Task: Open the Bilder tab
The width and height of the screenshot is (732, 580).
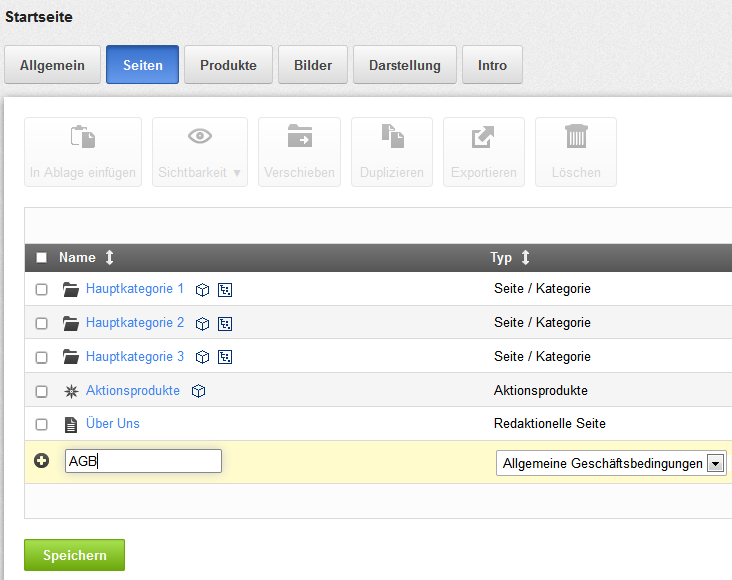Action: coord(313,65)
